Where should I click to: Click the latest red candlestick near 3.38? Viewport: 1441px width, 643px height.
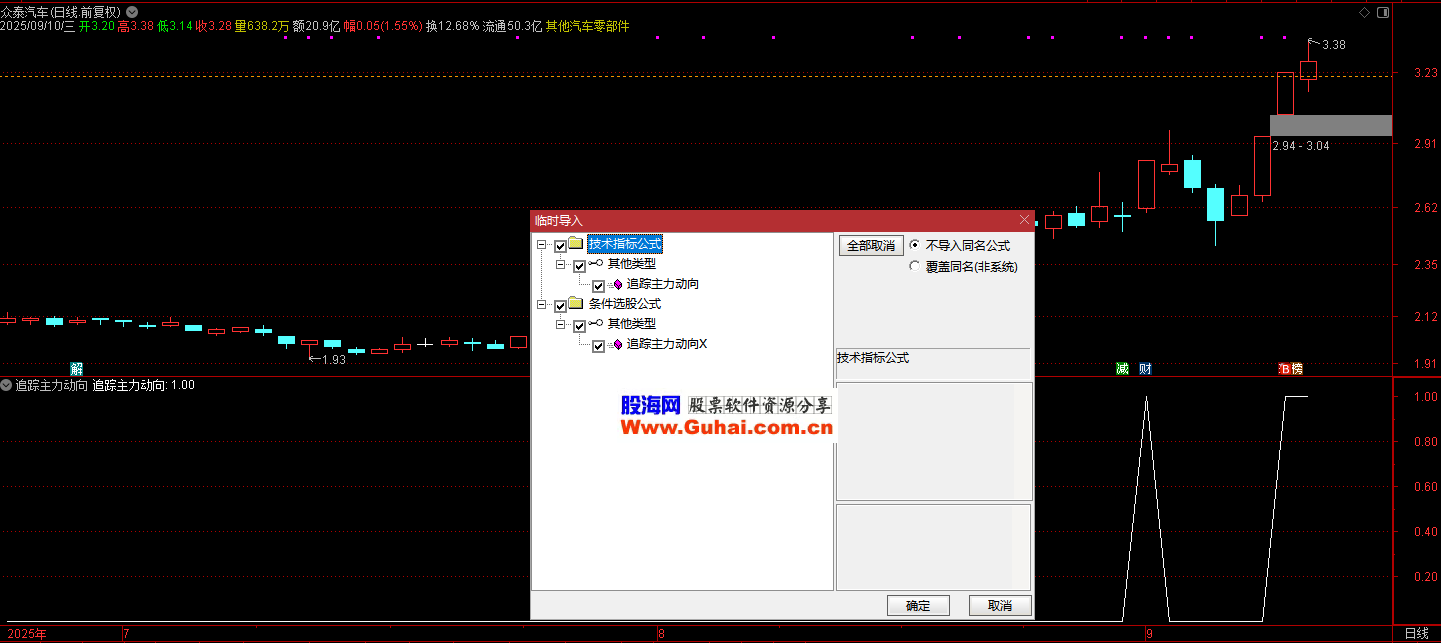pyautogui.click(x=1308, y=70)
